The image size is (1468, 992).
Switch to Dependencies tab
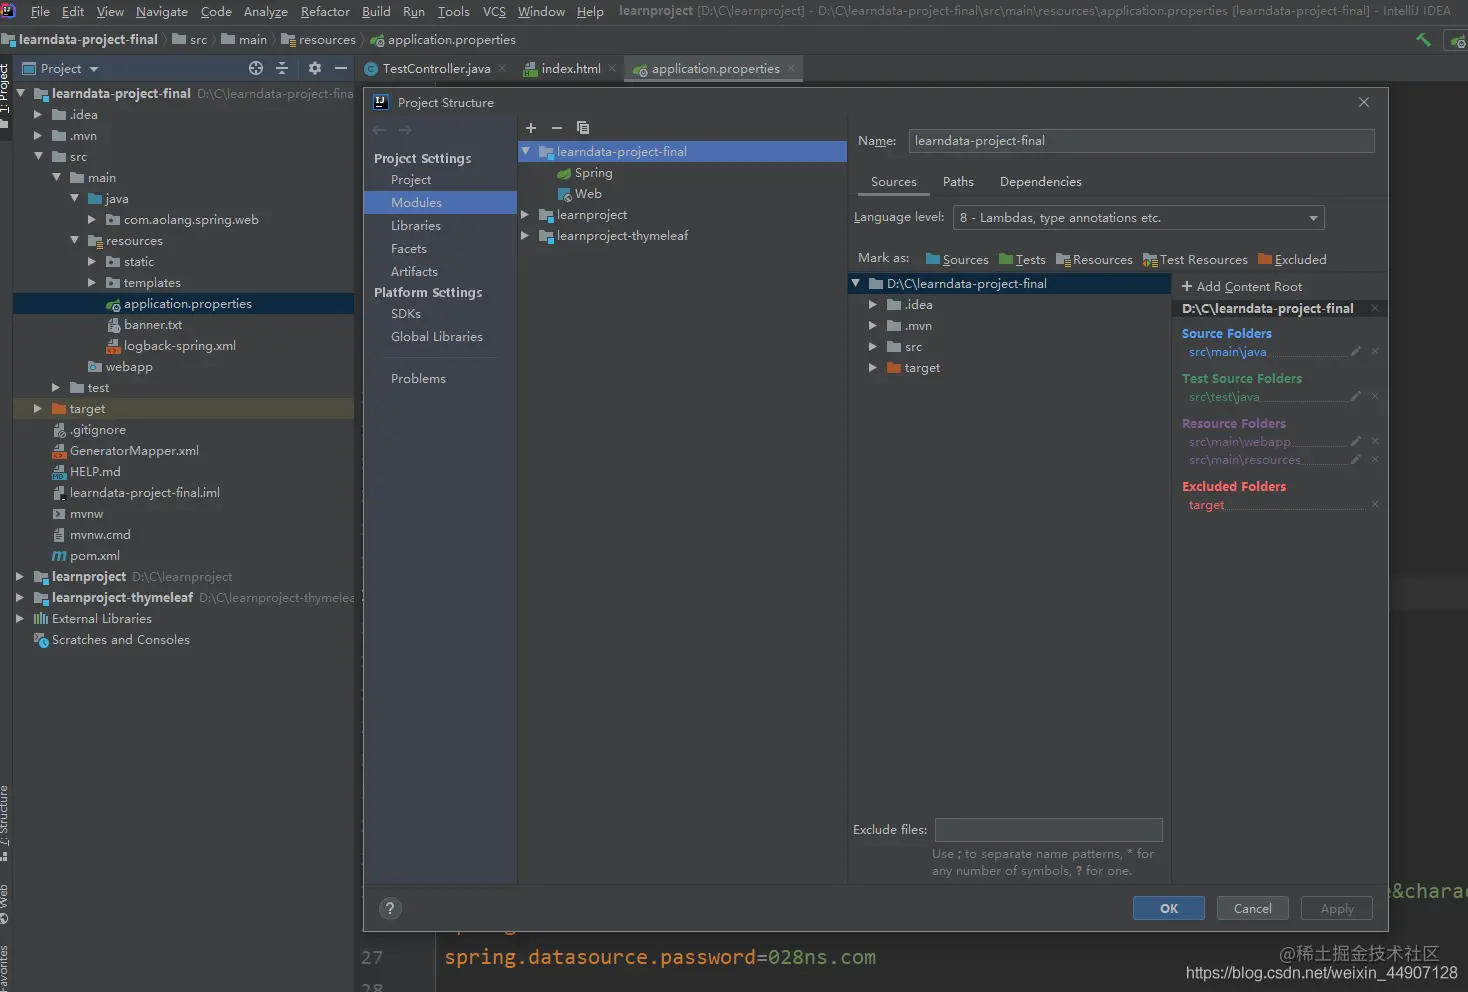1040,182
